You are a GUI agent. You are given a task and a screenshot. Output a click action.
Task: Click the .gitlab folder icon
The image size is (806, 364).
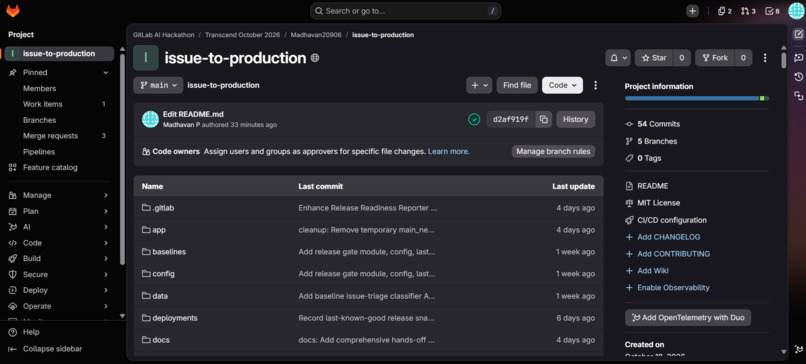146,208
